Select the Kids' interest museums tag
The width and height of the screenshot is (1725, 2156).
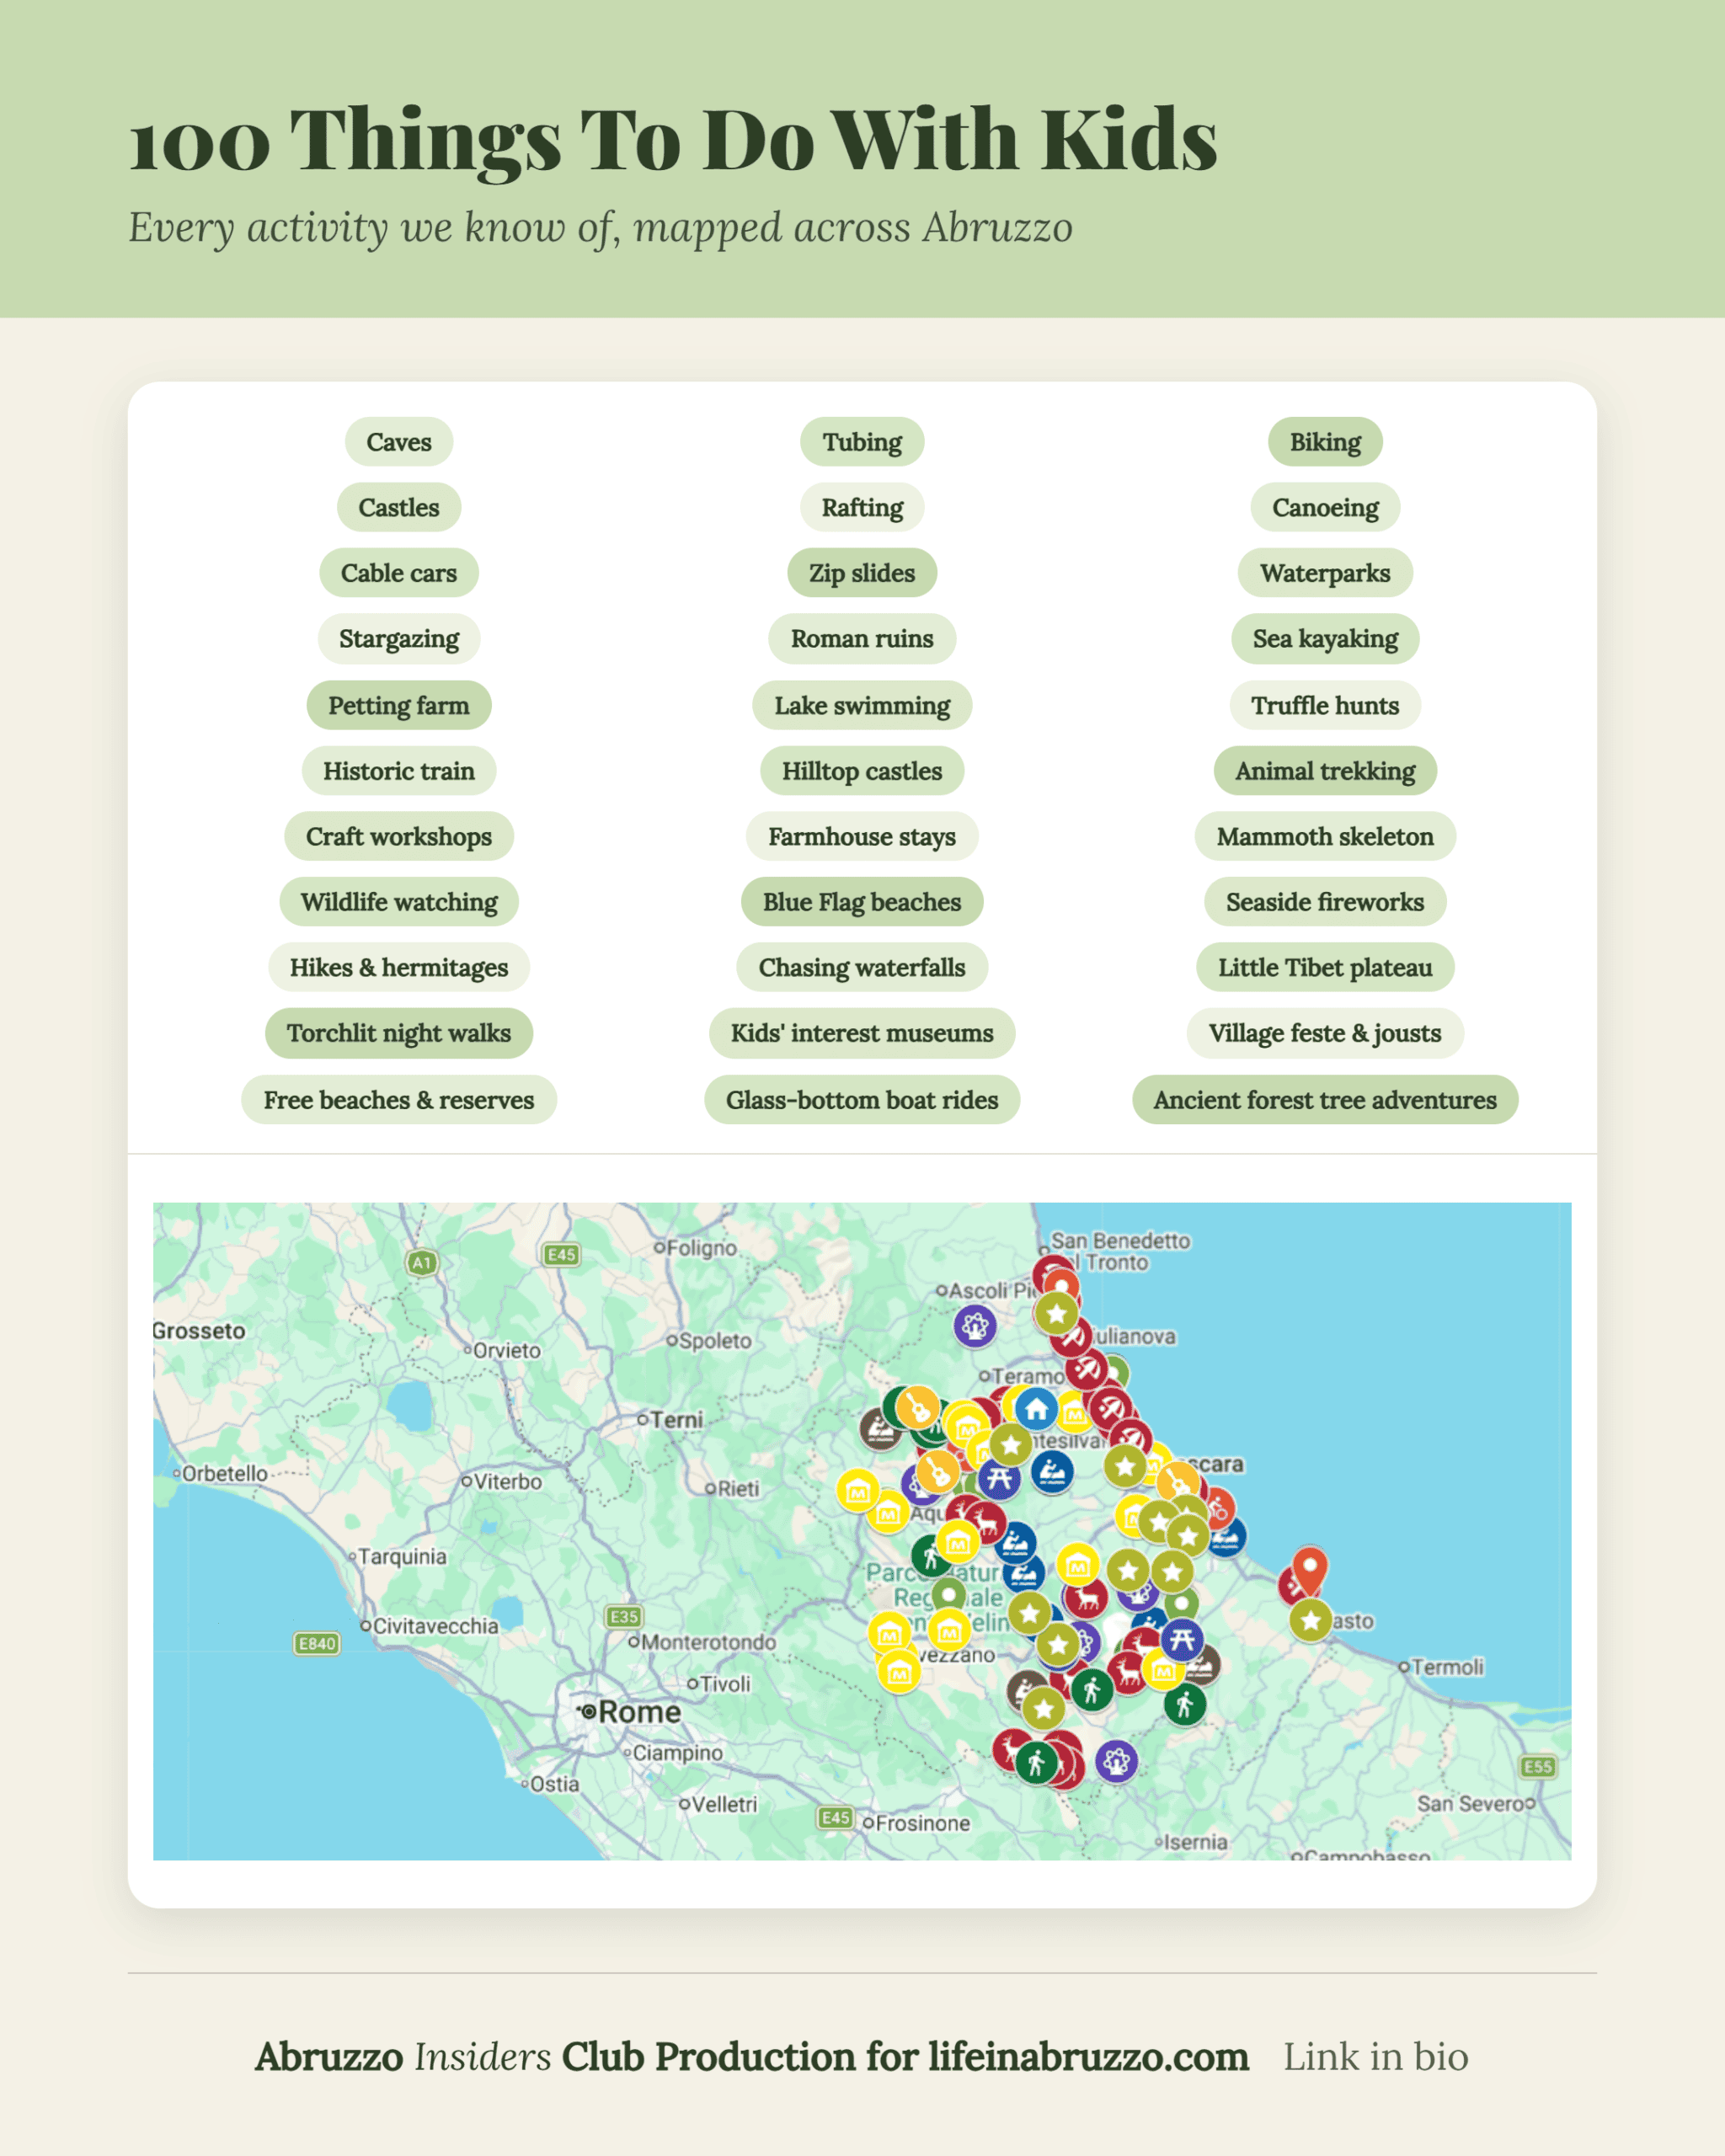coord(862,1033)
